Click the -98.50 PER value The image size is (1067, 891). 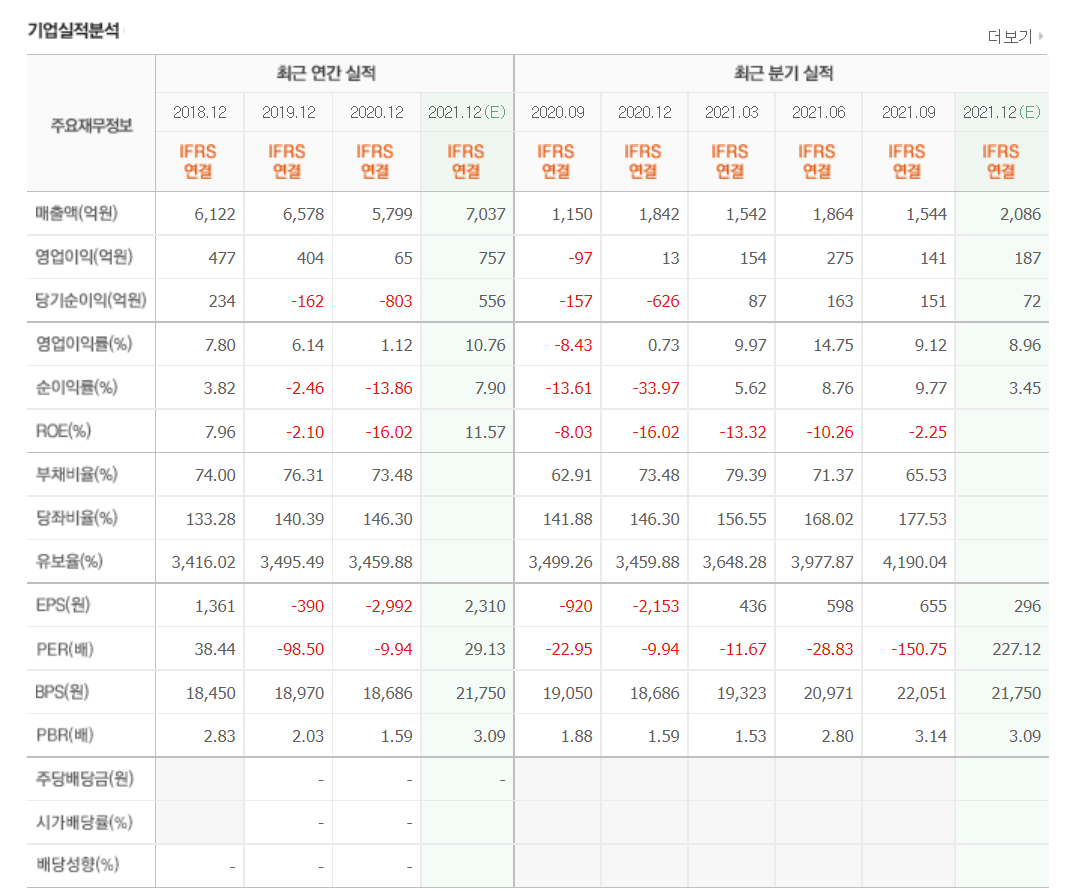click(x=300, y=649)
